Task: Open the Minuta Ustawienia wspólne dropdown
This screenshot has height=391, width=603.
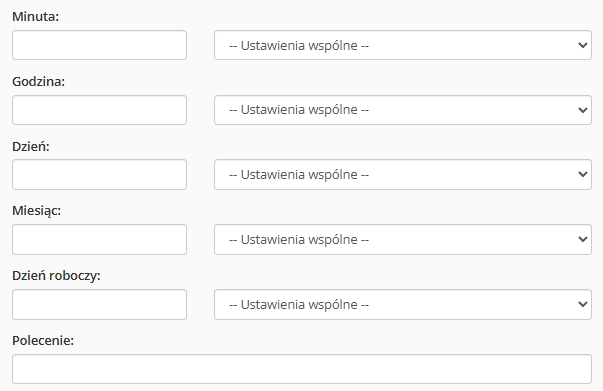Action: (x=403, y=45)
